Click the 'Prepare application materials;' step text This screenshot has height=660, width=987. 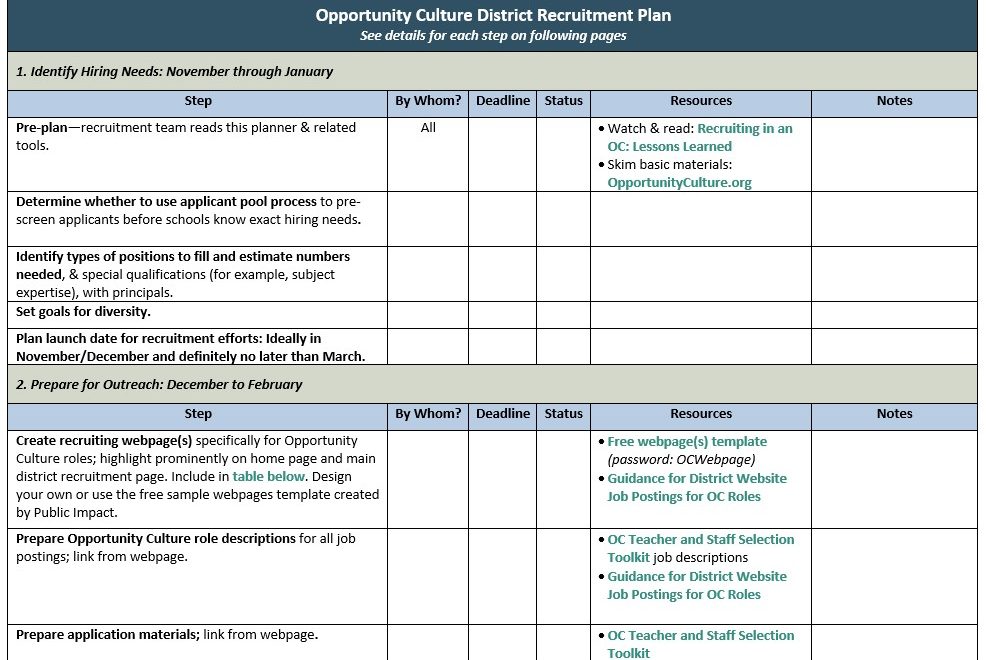[x=108, y=634]
